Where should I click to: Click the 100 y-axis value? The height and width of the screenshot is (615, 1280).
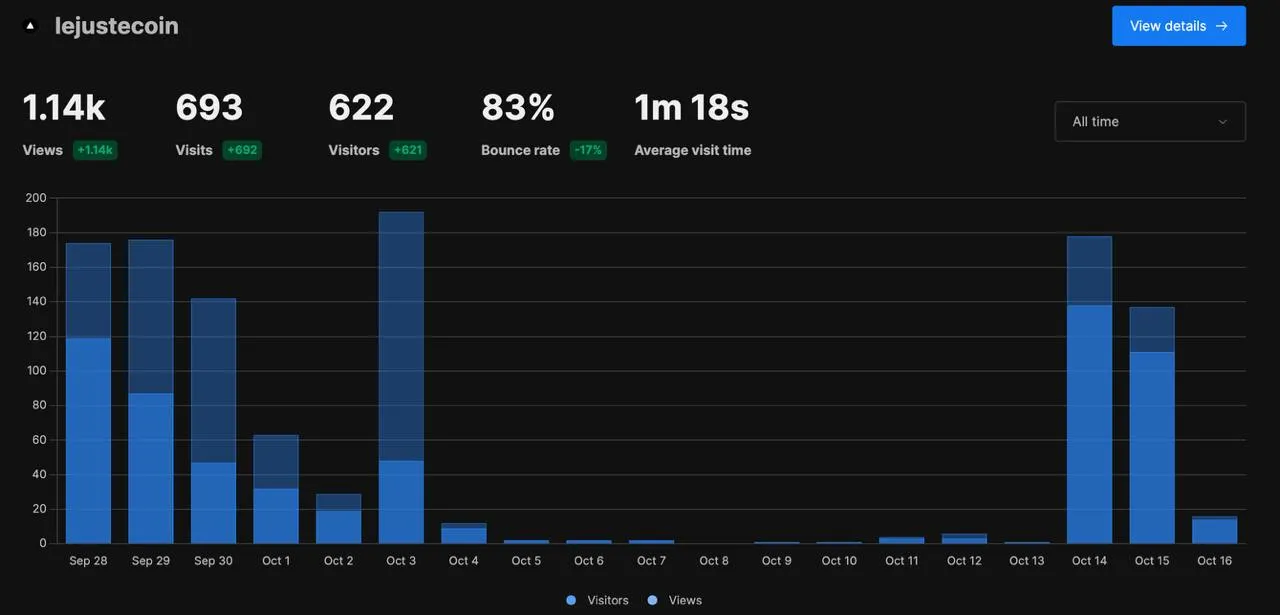tap(36, 370)
